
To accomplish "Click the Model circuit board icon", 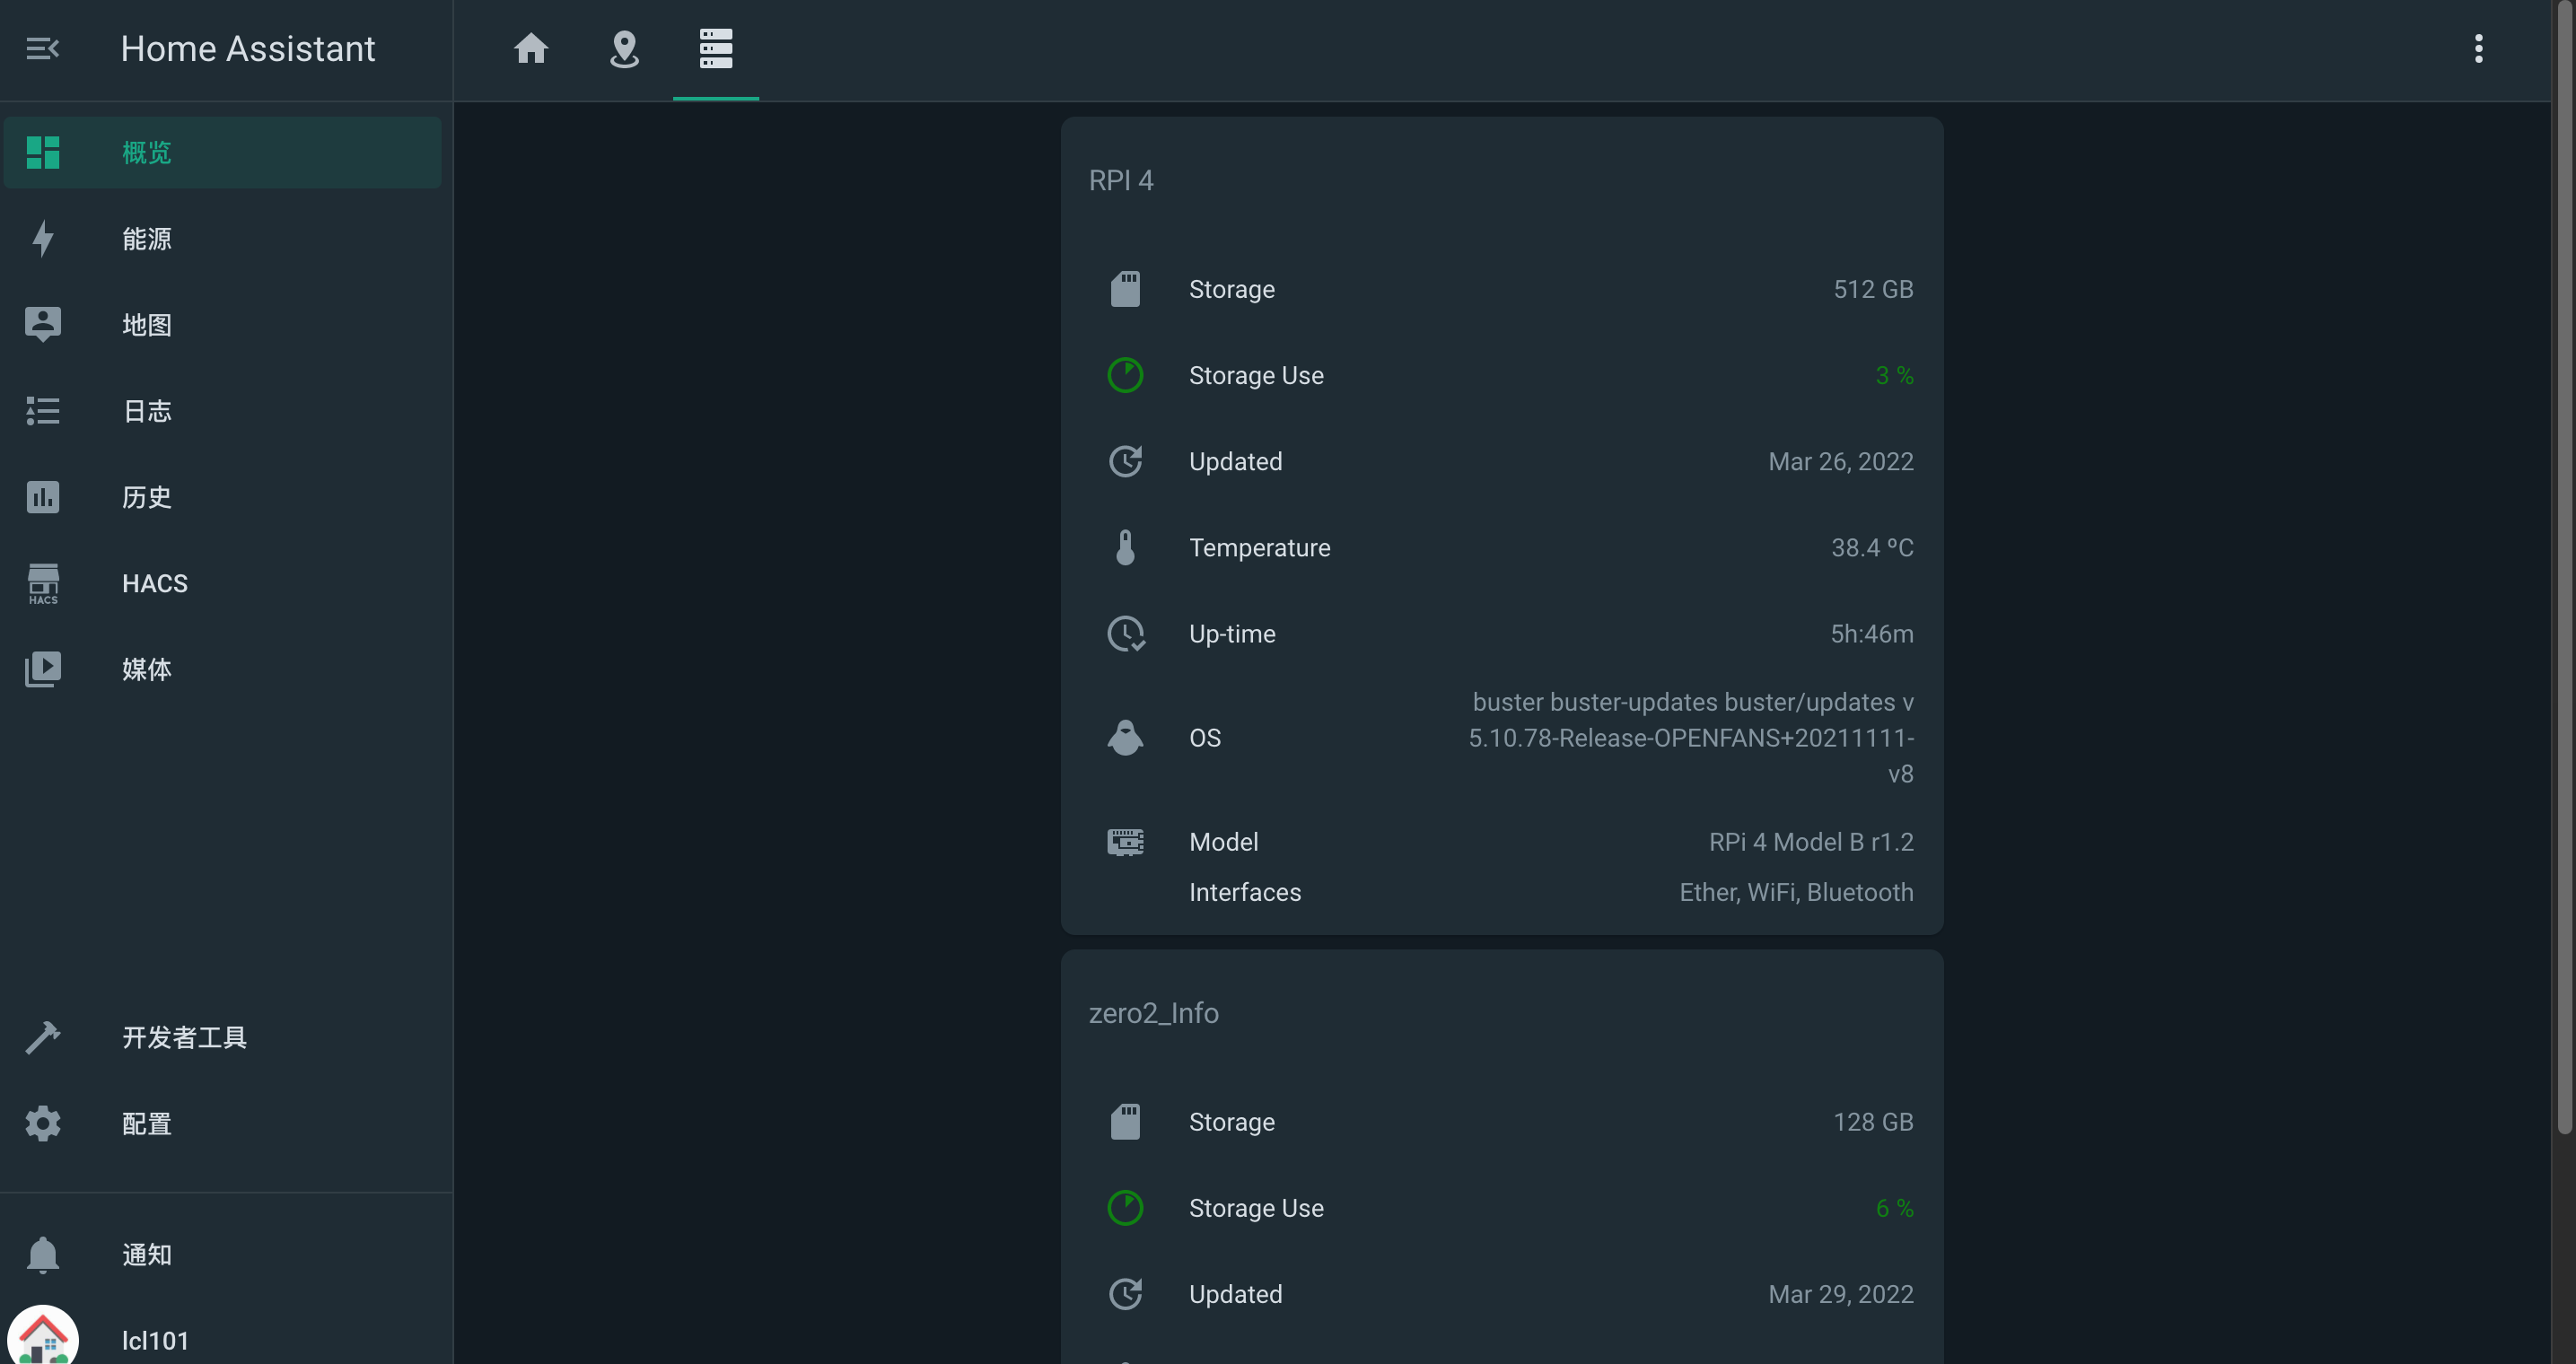I will pos(1125,842).
